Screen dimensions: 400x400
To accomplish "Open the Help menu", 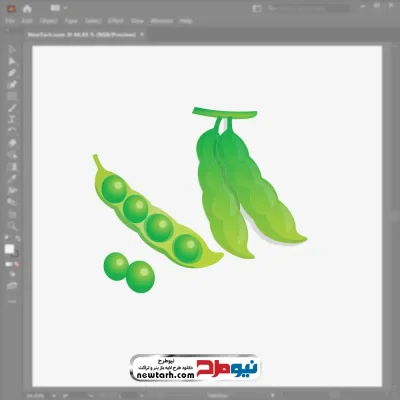I will click(186, 21).
